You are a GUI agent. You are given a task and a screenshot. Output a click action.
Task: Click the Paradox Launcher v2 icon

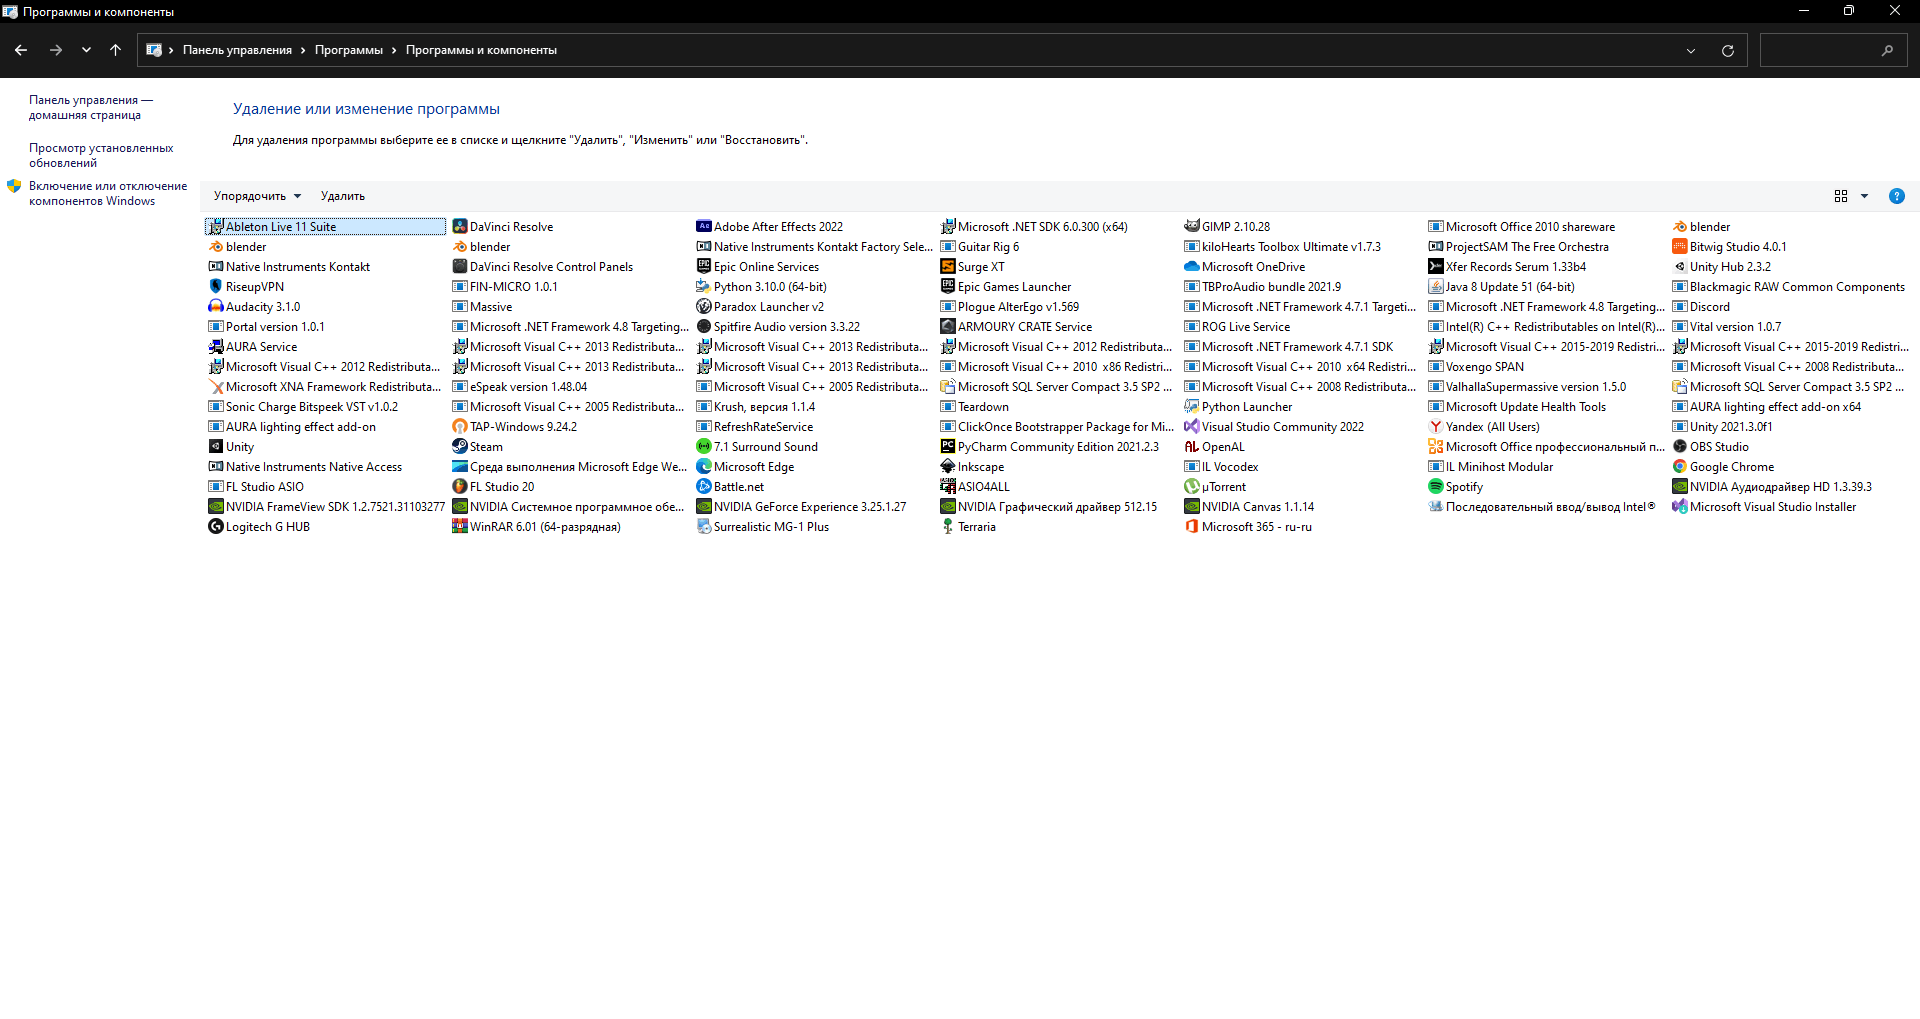704,307
